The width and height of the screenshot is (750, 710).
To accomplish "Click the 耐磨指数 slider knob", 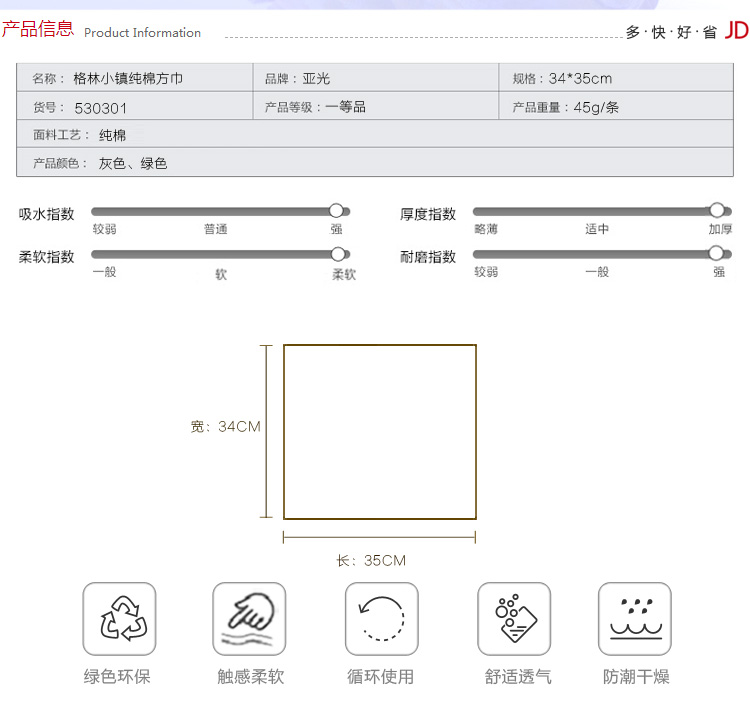I will point(716,253).
